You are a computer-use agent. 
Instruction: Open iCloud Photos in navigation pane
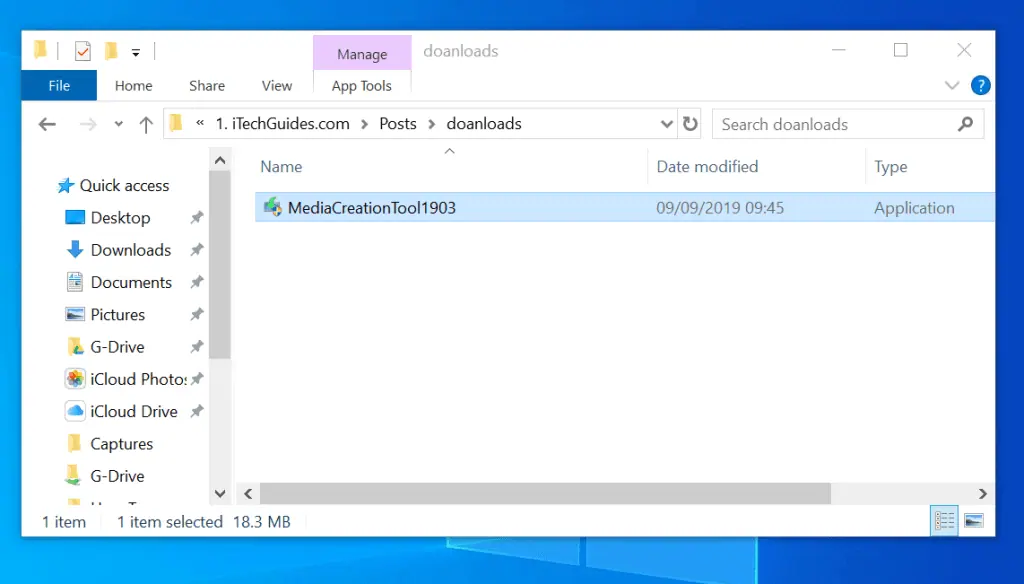pyautogui.click(x=138, y=379)
